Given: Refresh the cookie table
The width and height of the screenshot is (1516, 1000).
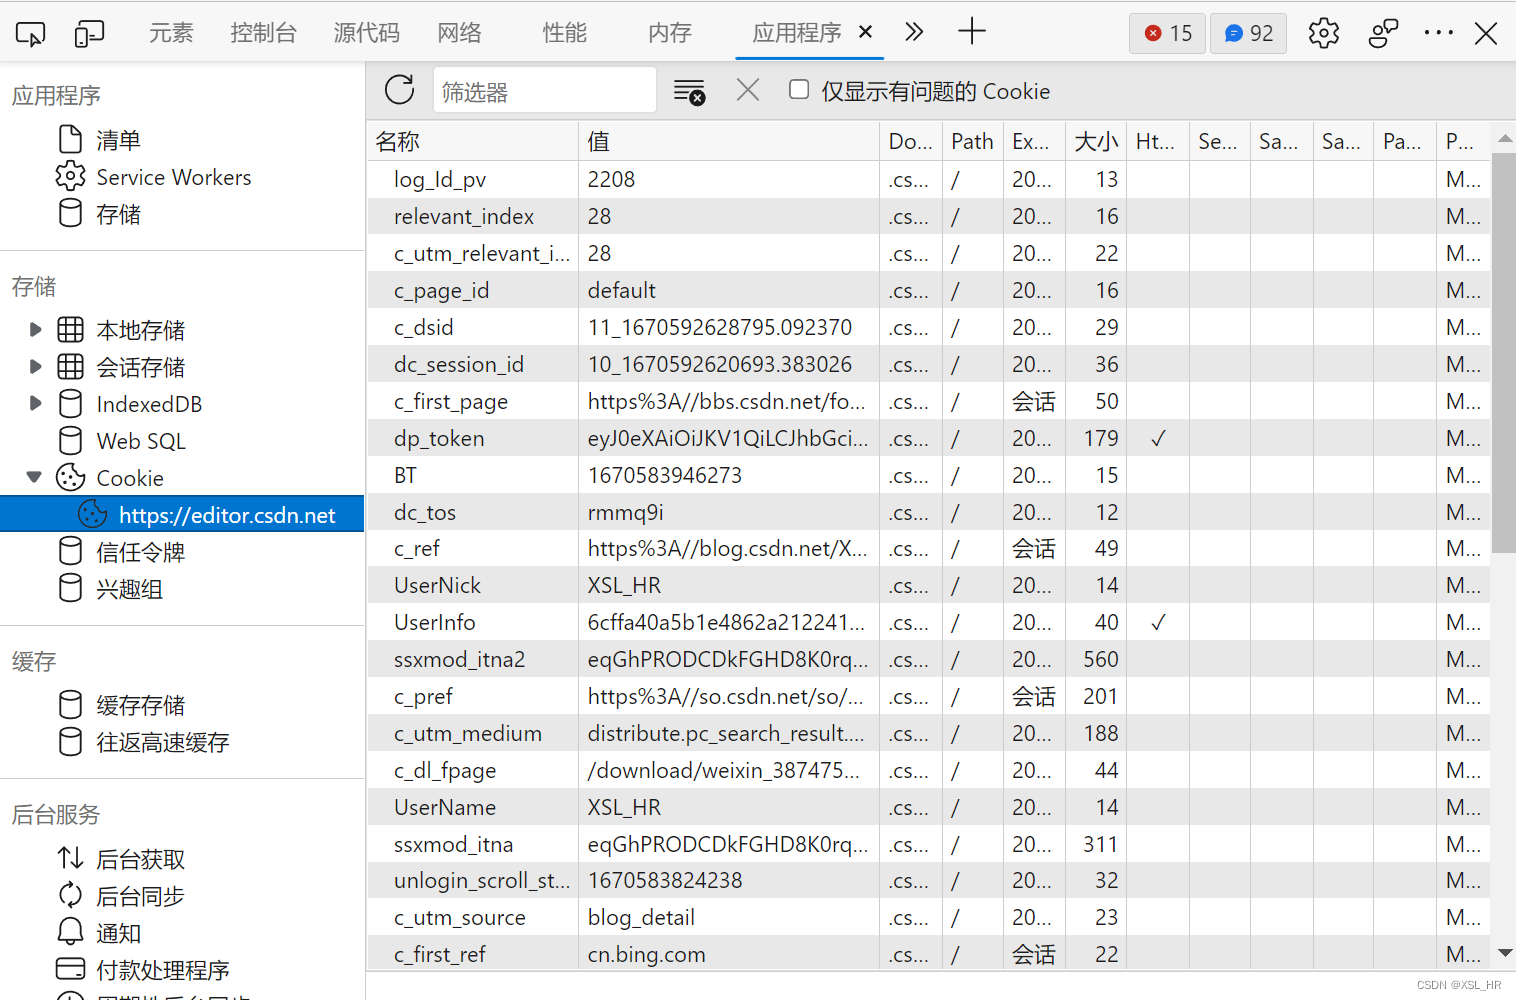Looking at the screenshot, I should [400, 90].
